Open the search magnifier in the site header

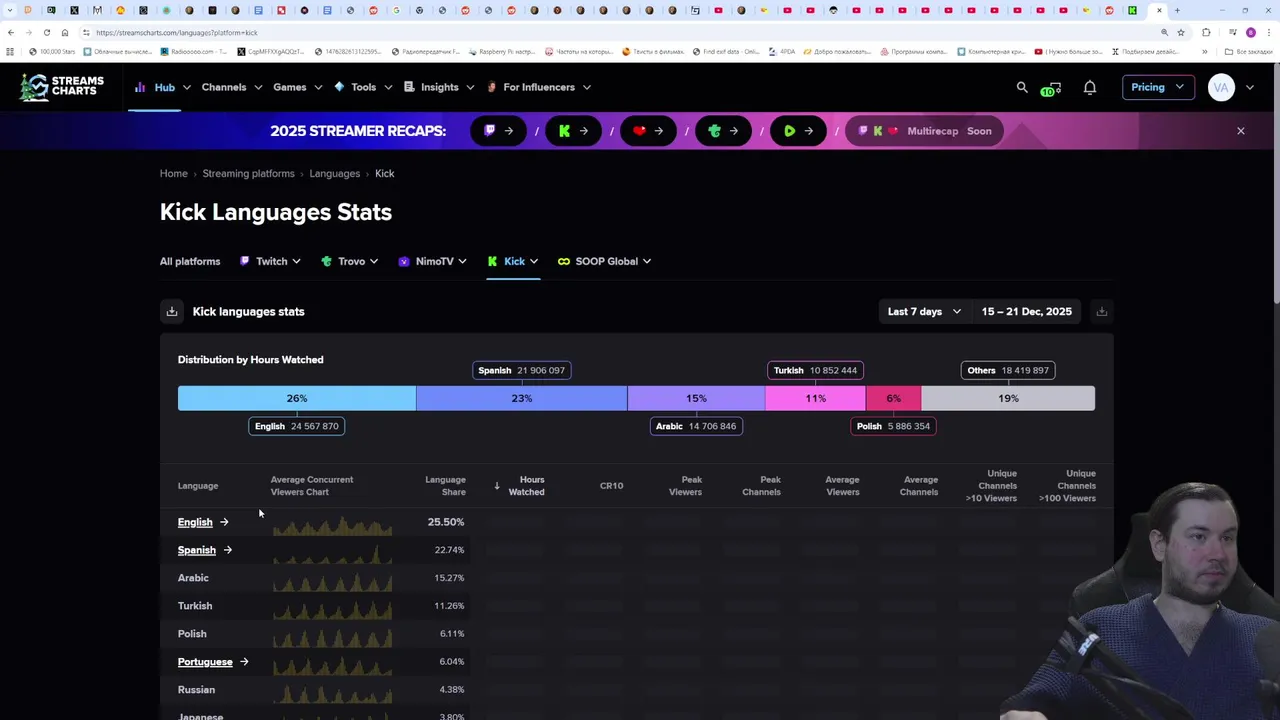coord(1022,87)
